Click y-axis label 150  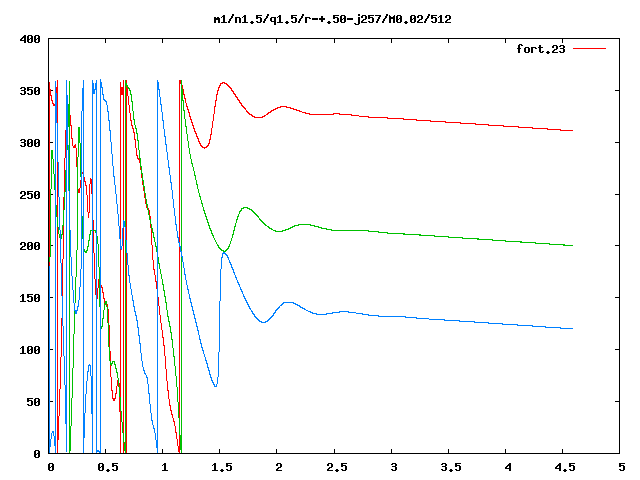click(x=30, y=298)
